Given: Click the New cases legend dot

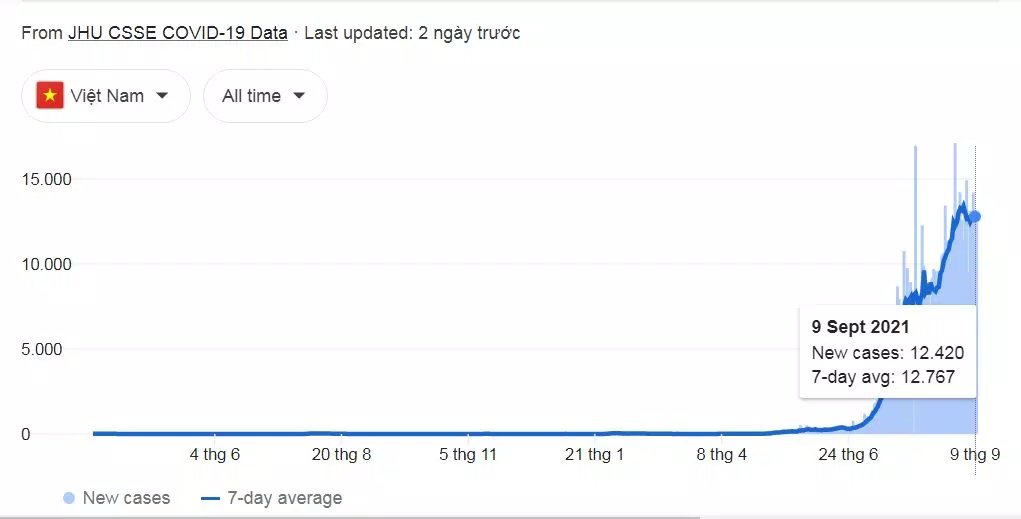Looking at the screenshot, I should (x=69, y=498).
